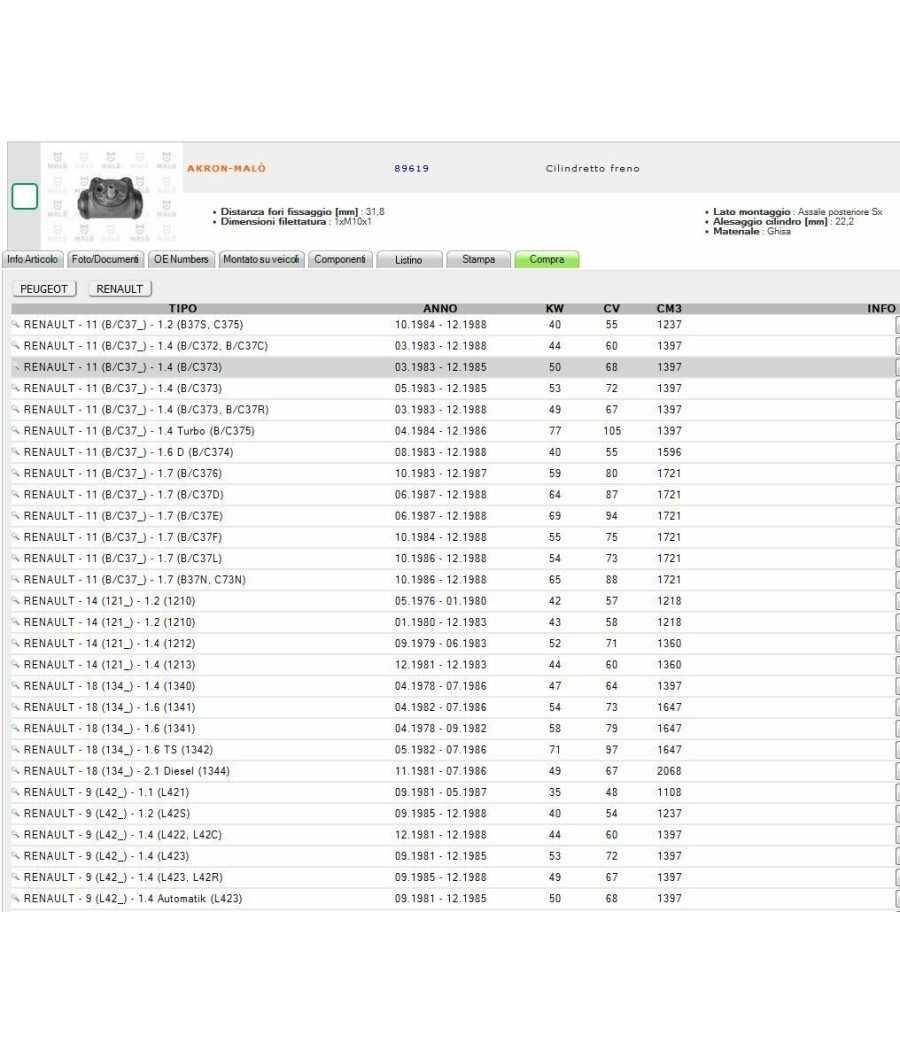The image size is (900, 1050).
Task: Click the 1108 CM3 value
Action: (x=669, y=792)
